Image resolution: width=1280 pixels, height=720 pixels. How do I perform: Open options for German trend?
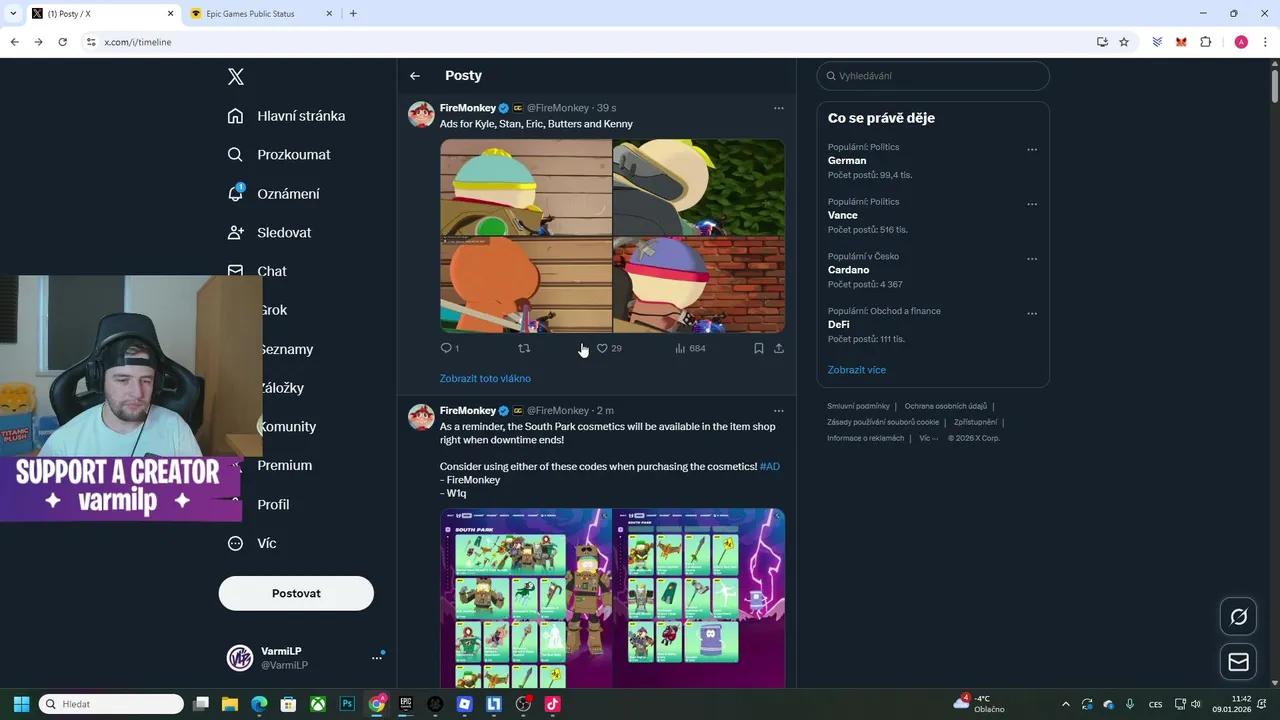[1032, 150]
